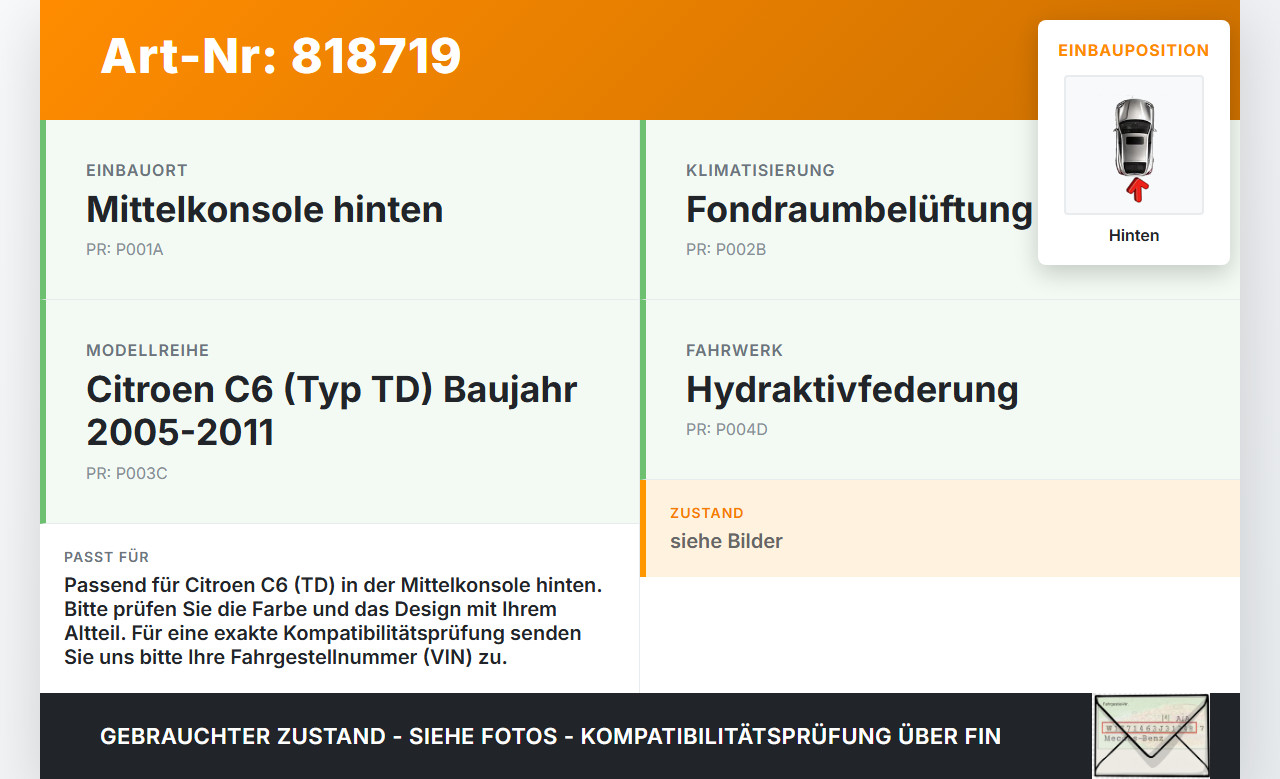Click PR: P003C code
Viewport: 1280px width, 779px height.
[x=127, y=474]
